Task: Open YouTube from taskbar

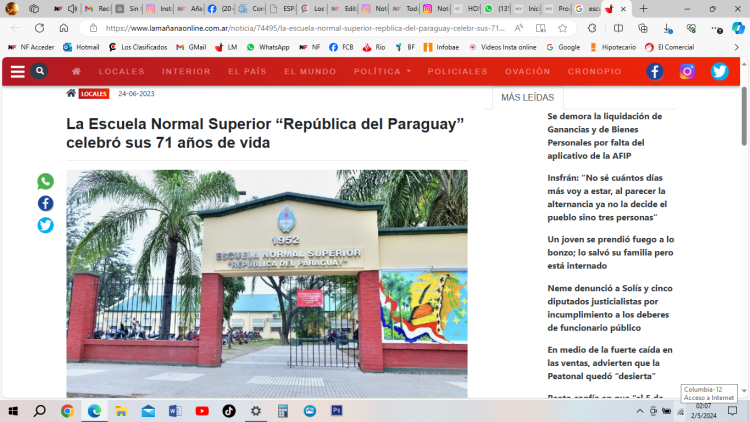Action: pos(202,411)
